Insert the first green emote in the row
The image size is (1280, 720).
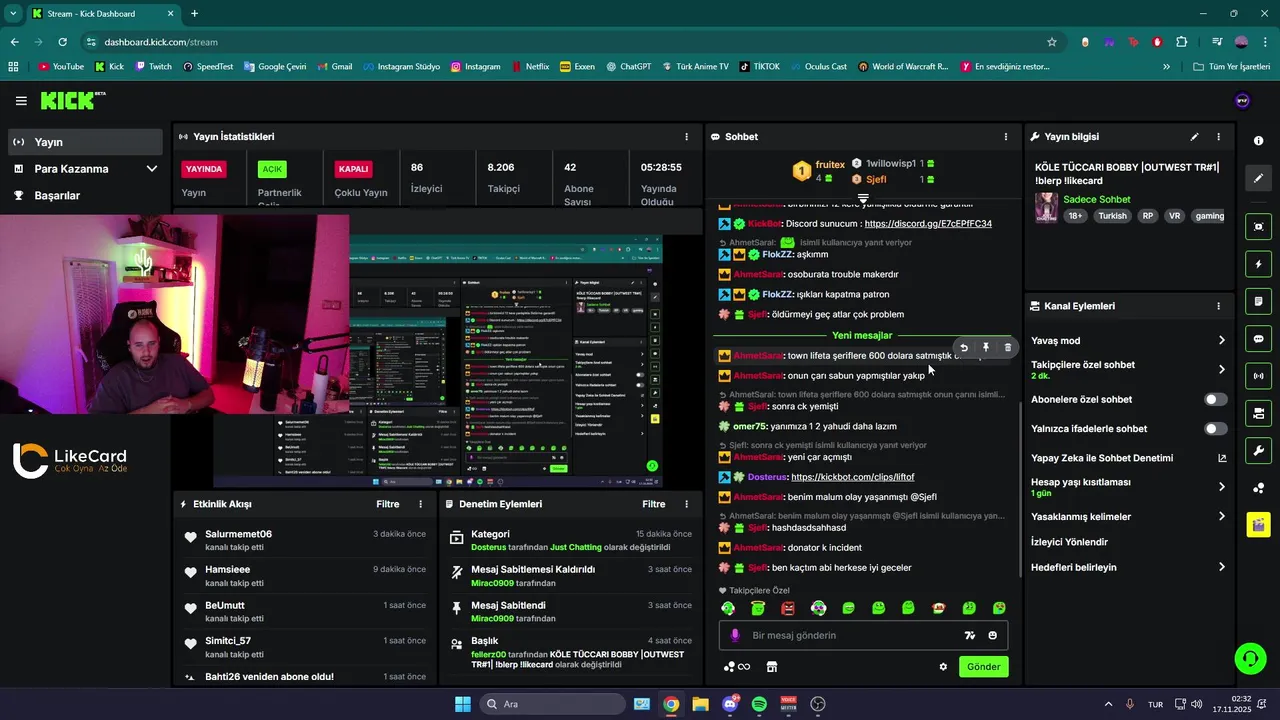click(728, 608)
